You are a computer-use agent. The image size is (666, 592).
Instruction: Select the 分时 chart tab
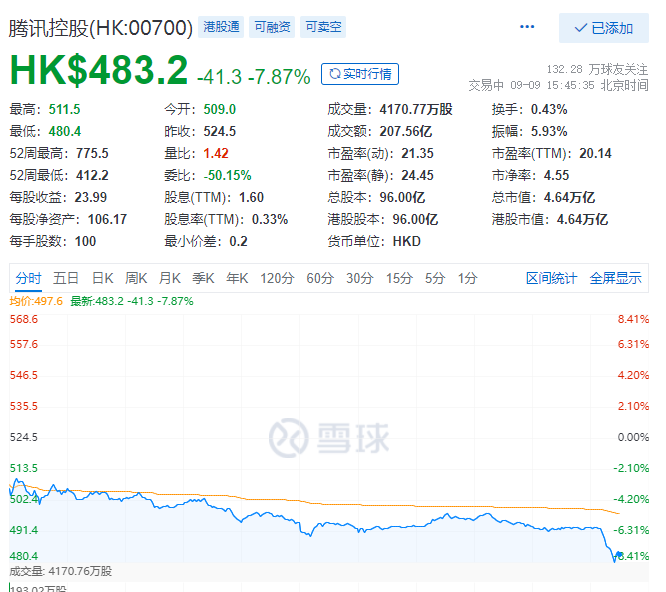coord(28,279)
